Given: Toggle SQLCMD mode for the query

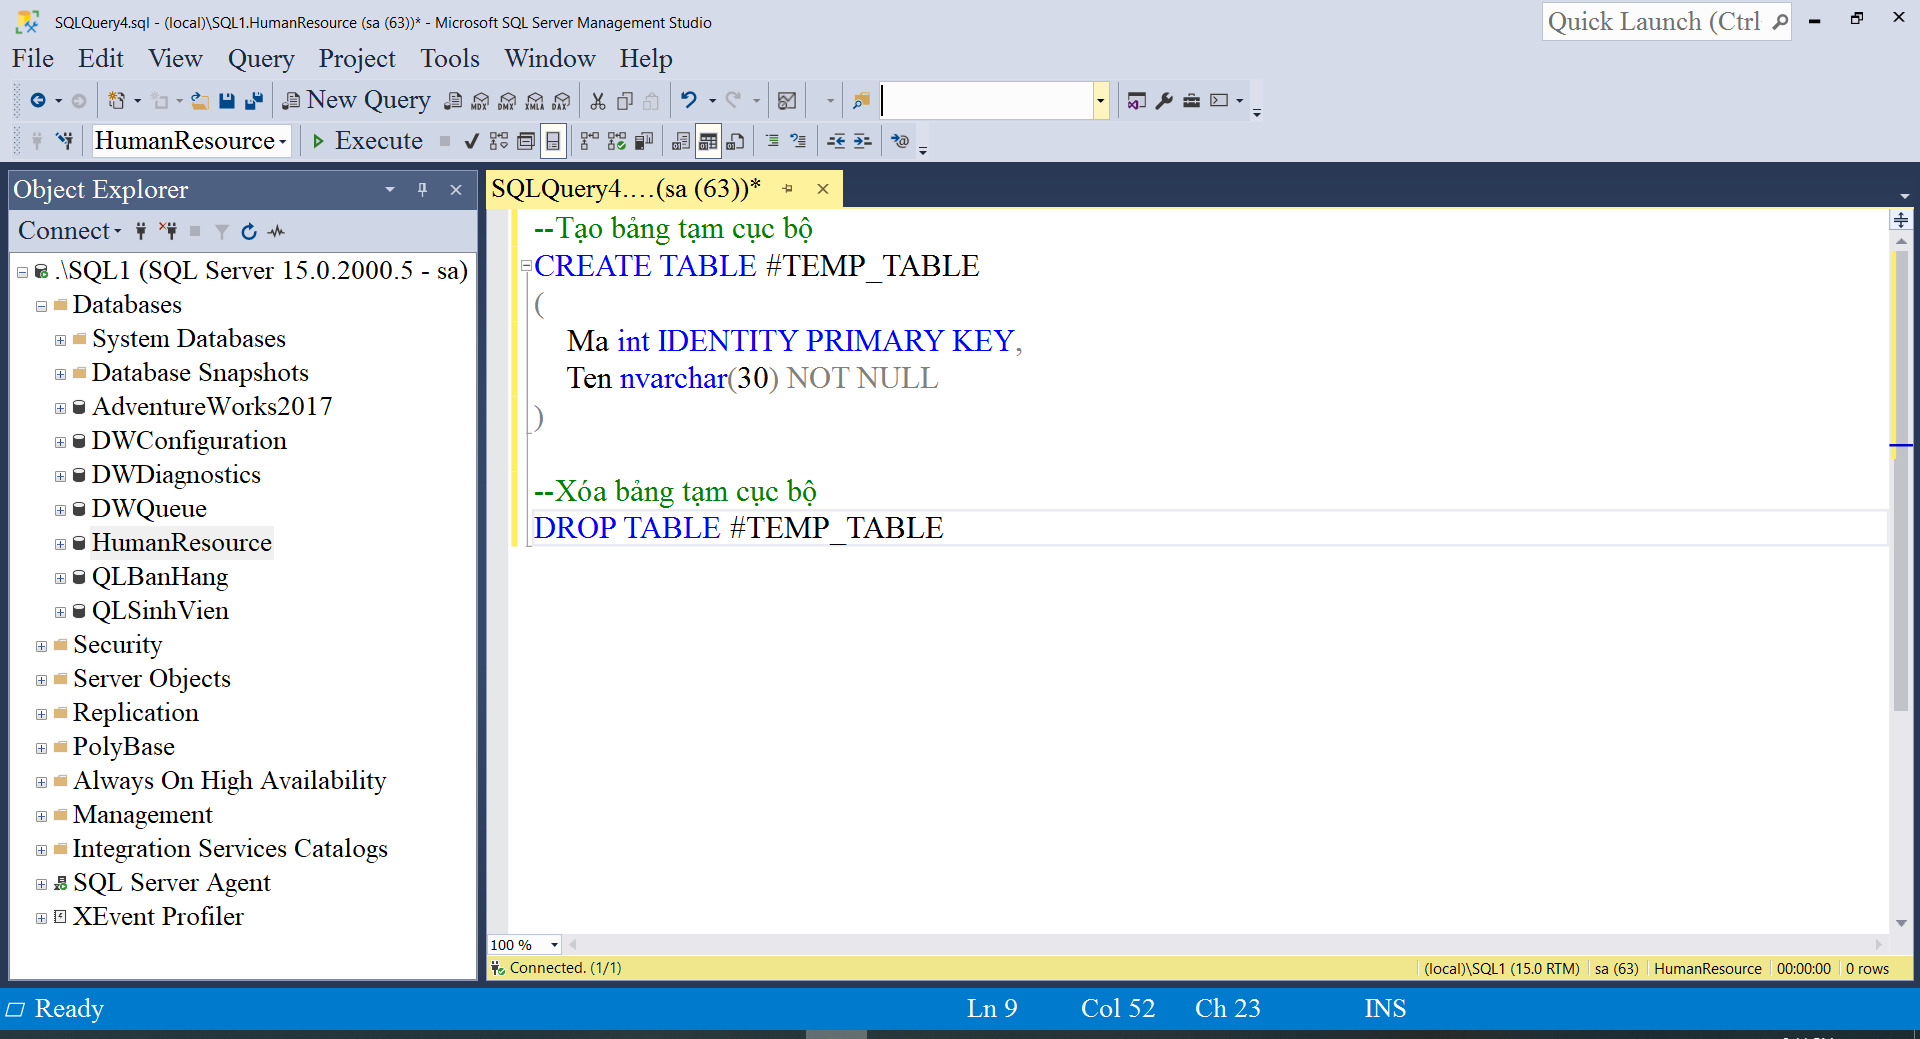Looking at the screenshot, I should pos(898,141).
